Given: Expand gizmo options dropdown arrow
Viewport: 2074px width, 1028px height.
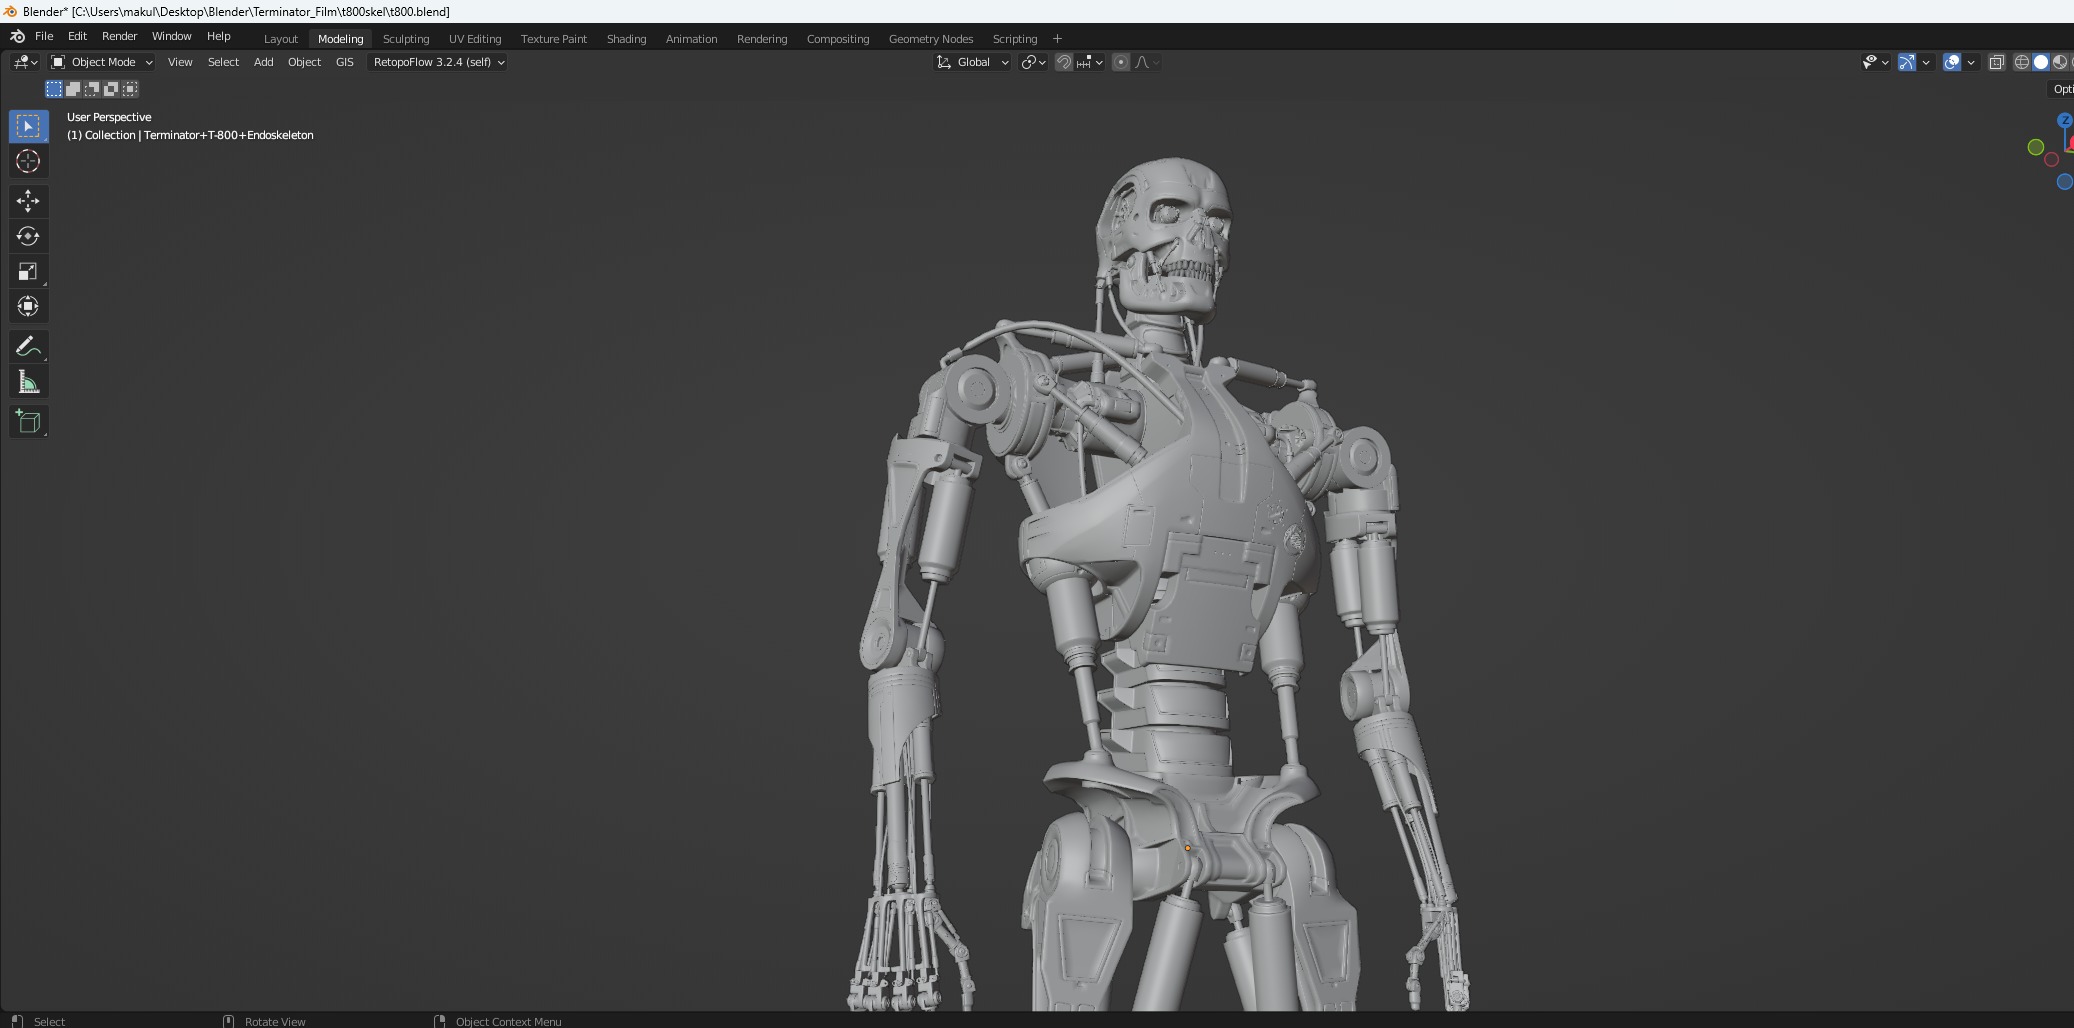Looking at the screenshot, I should pos(1926,62).
